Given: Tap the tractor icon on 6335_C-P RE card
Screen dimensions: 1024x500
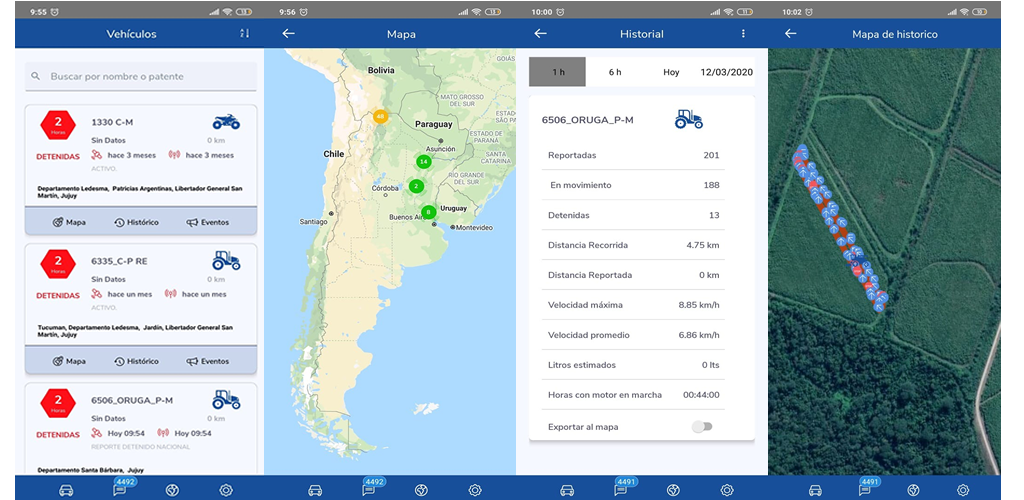Looking at the screenshot, I should [x=226, y=261].
